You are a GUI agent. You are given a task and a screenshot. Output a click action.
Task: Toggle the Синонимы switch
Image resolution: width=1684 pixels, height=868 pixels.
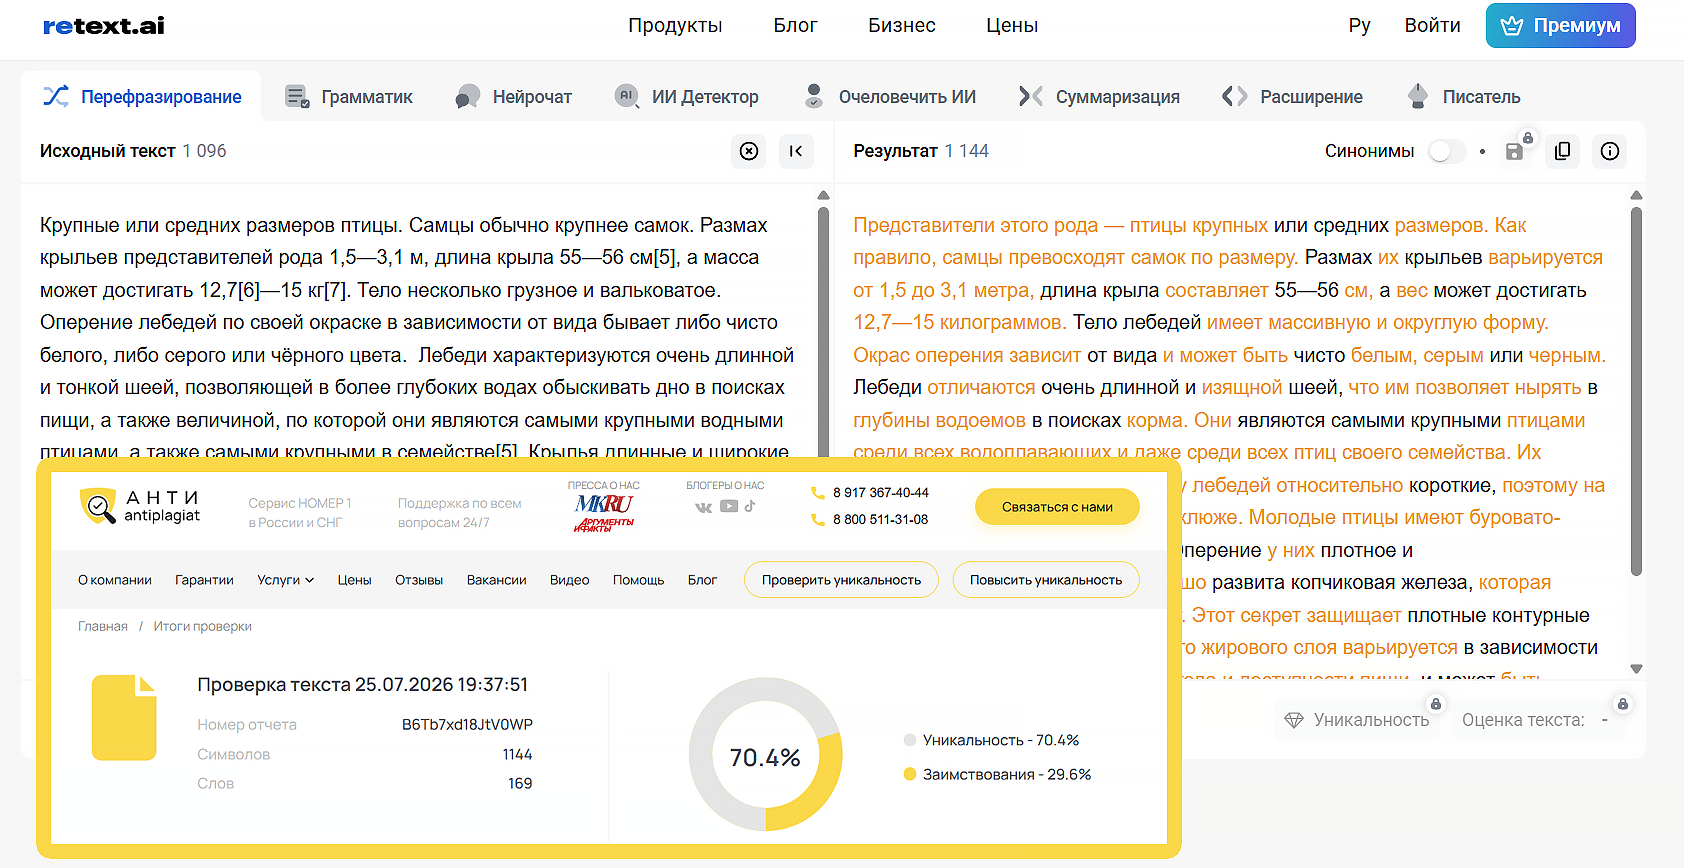(x=1446, y=151)
